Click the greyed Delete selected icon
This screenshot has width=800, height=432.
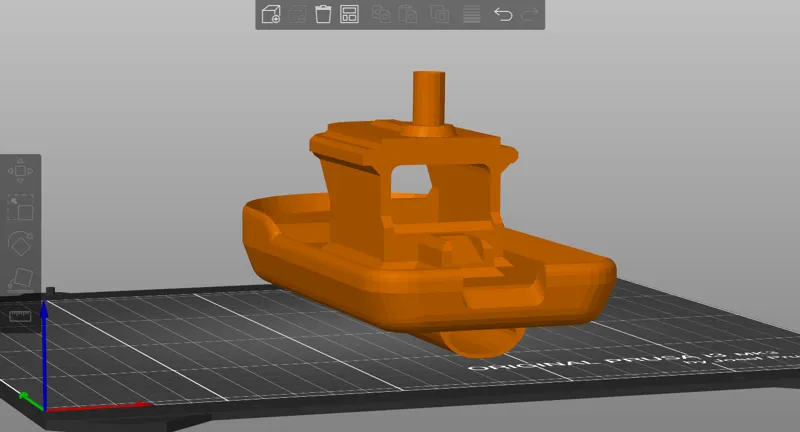click(297, 14)
